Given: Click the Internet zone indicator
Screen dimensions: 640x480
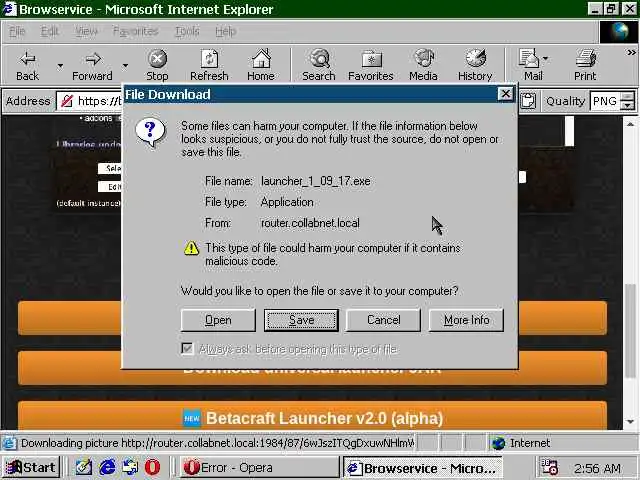Looking at the screenshot, I should click(521, 443).
